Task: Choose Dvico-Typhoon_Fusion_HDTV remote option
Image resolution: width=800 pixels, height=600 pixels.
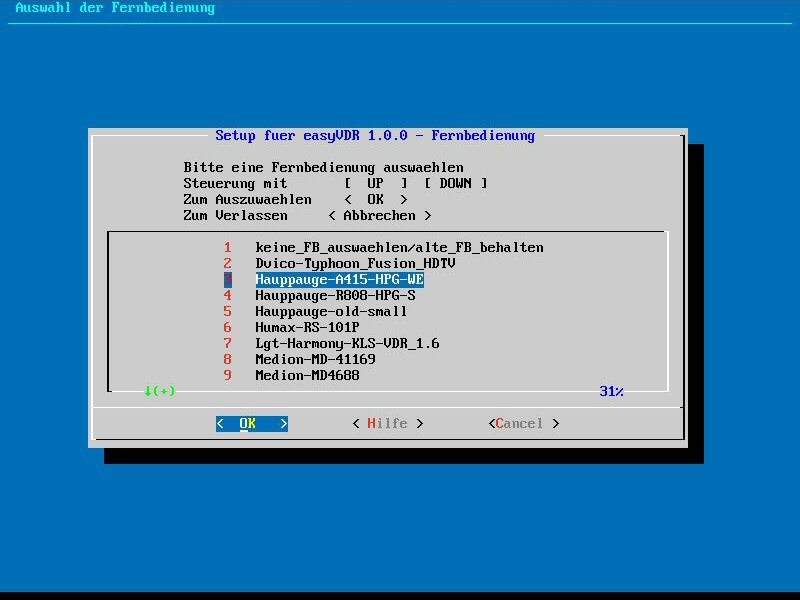Action: coord(355,263)
